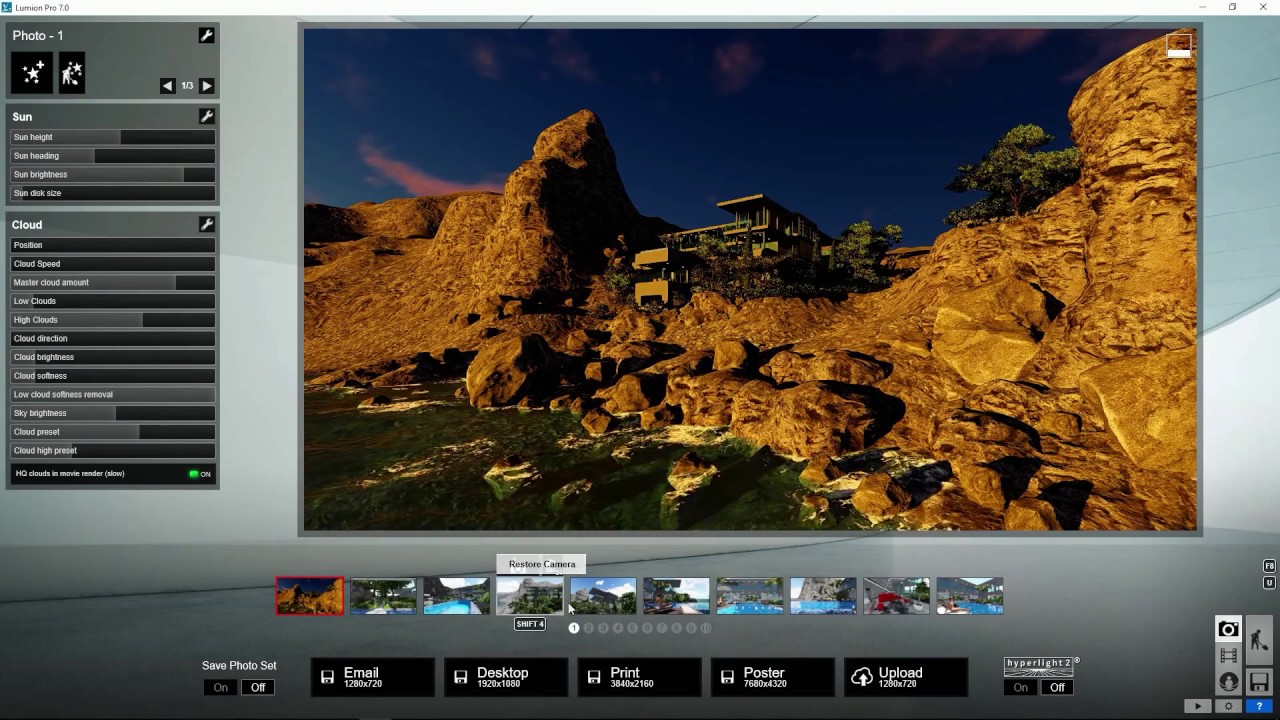Image resolution: width=1280 pixels, height=720 pixels.
Task: Open Panorama mode globe icon
Action: [1228, 682]
